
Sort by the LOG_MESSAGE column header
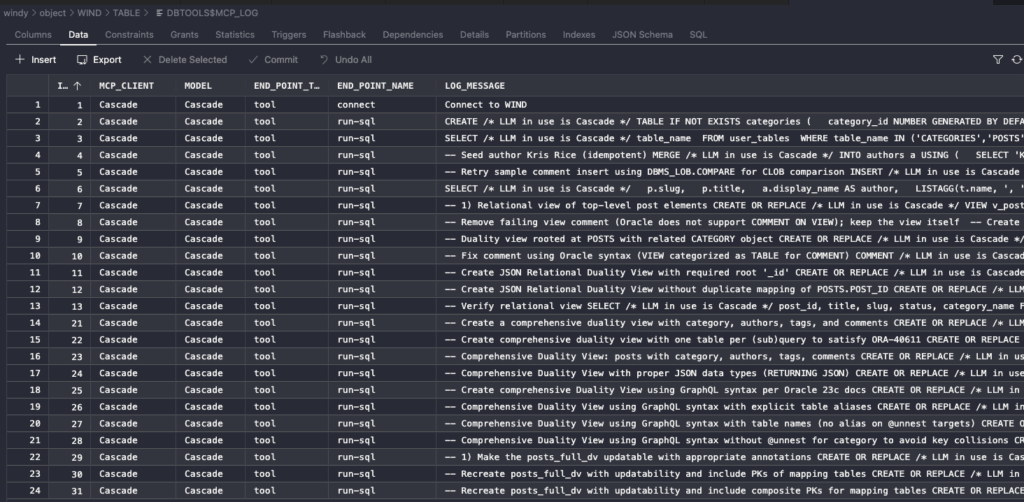474,86
